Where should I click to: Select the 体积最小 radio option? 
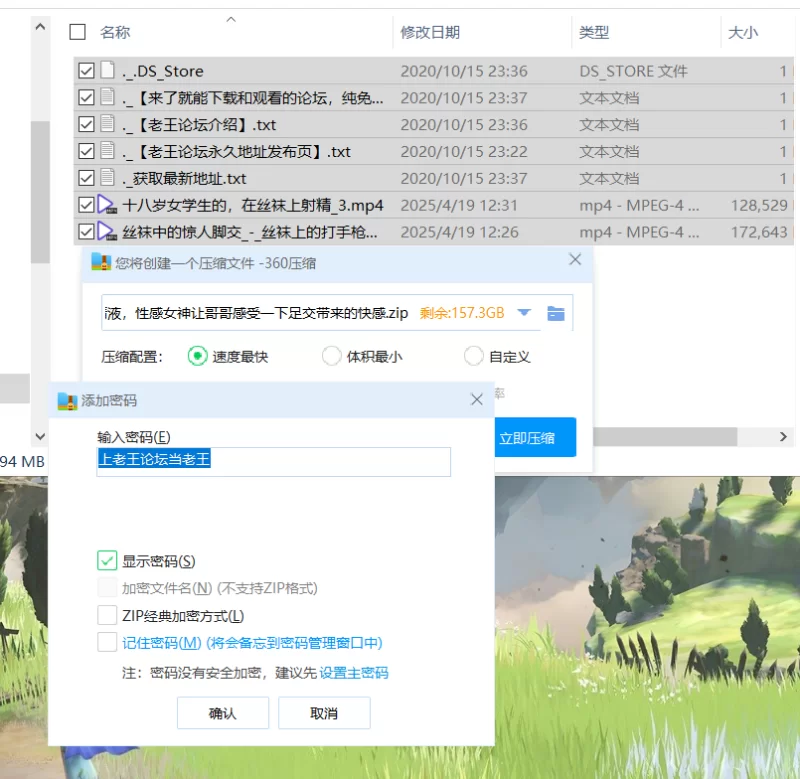331,356
